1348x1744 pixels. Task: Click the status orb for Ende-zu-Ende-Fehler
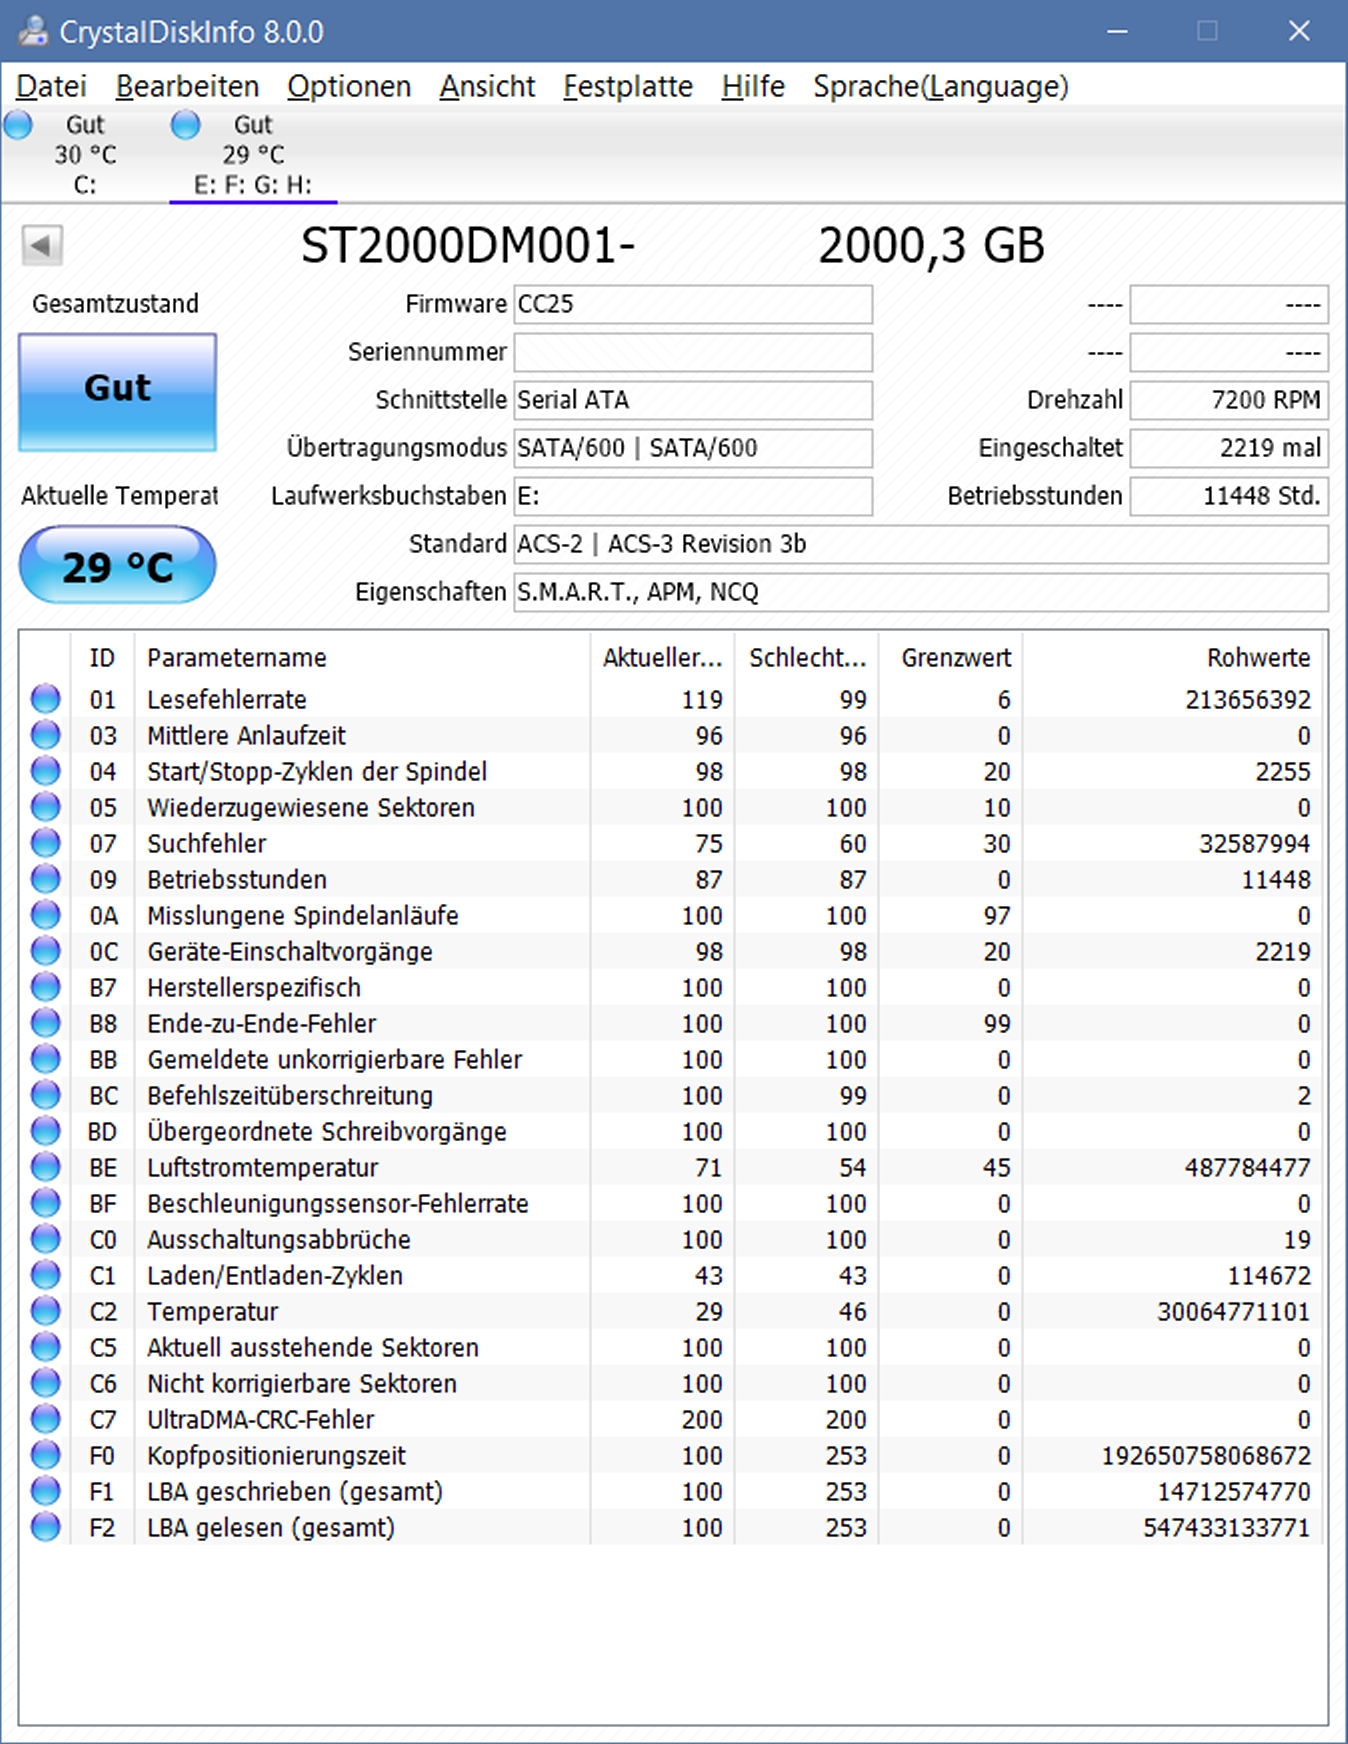point(45,1023)
